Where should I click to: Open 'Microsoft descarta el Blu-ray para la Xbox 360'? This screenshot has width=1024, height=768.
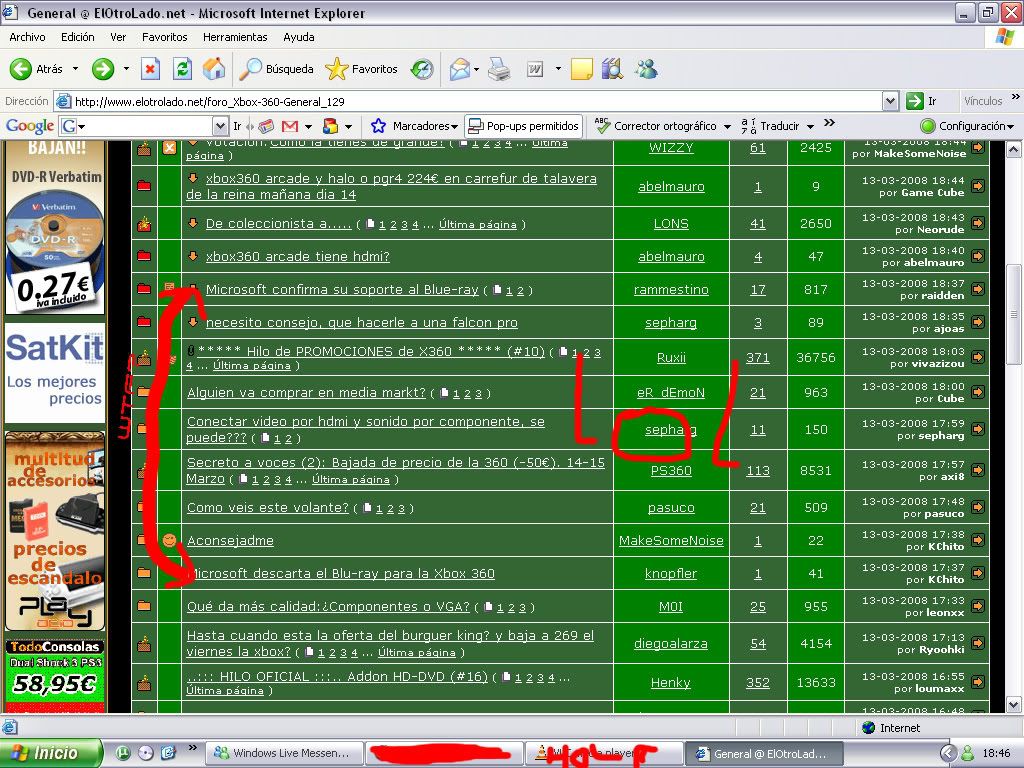[343, 573]
